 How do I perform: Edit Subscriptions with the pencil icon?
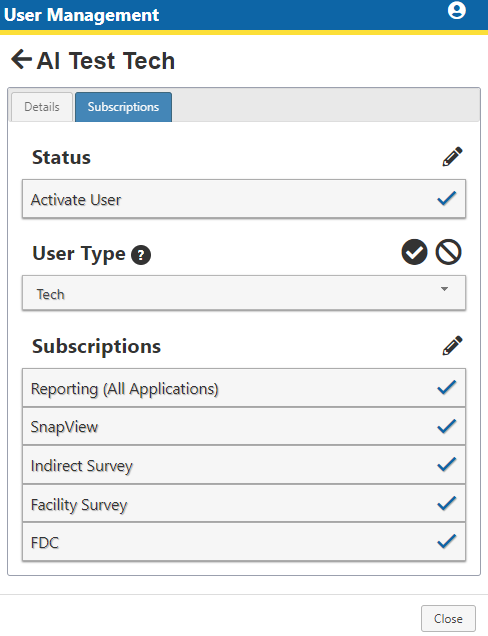[x=452, y=346]
